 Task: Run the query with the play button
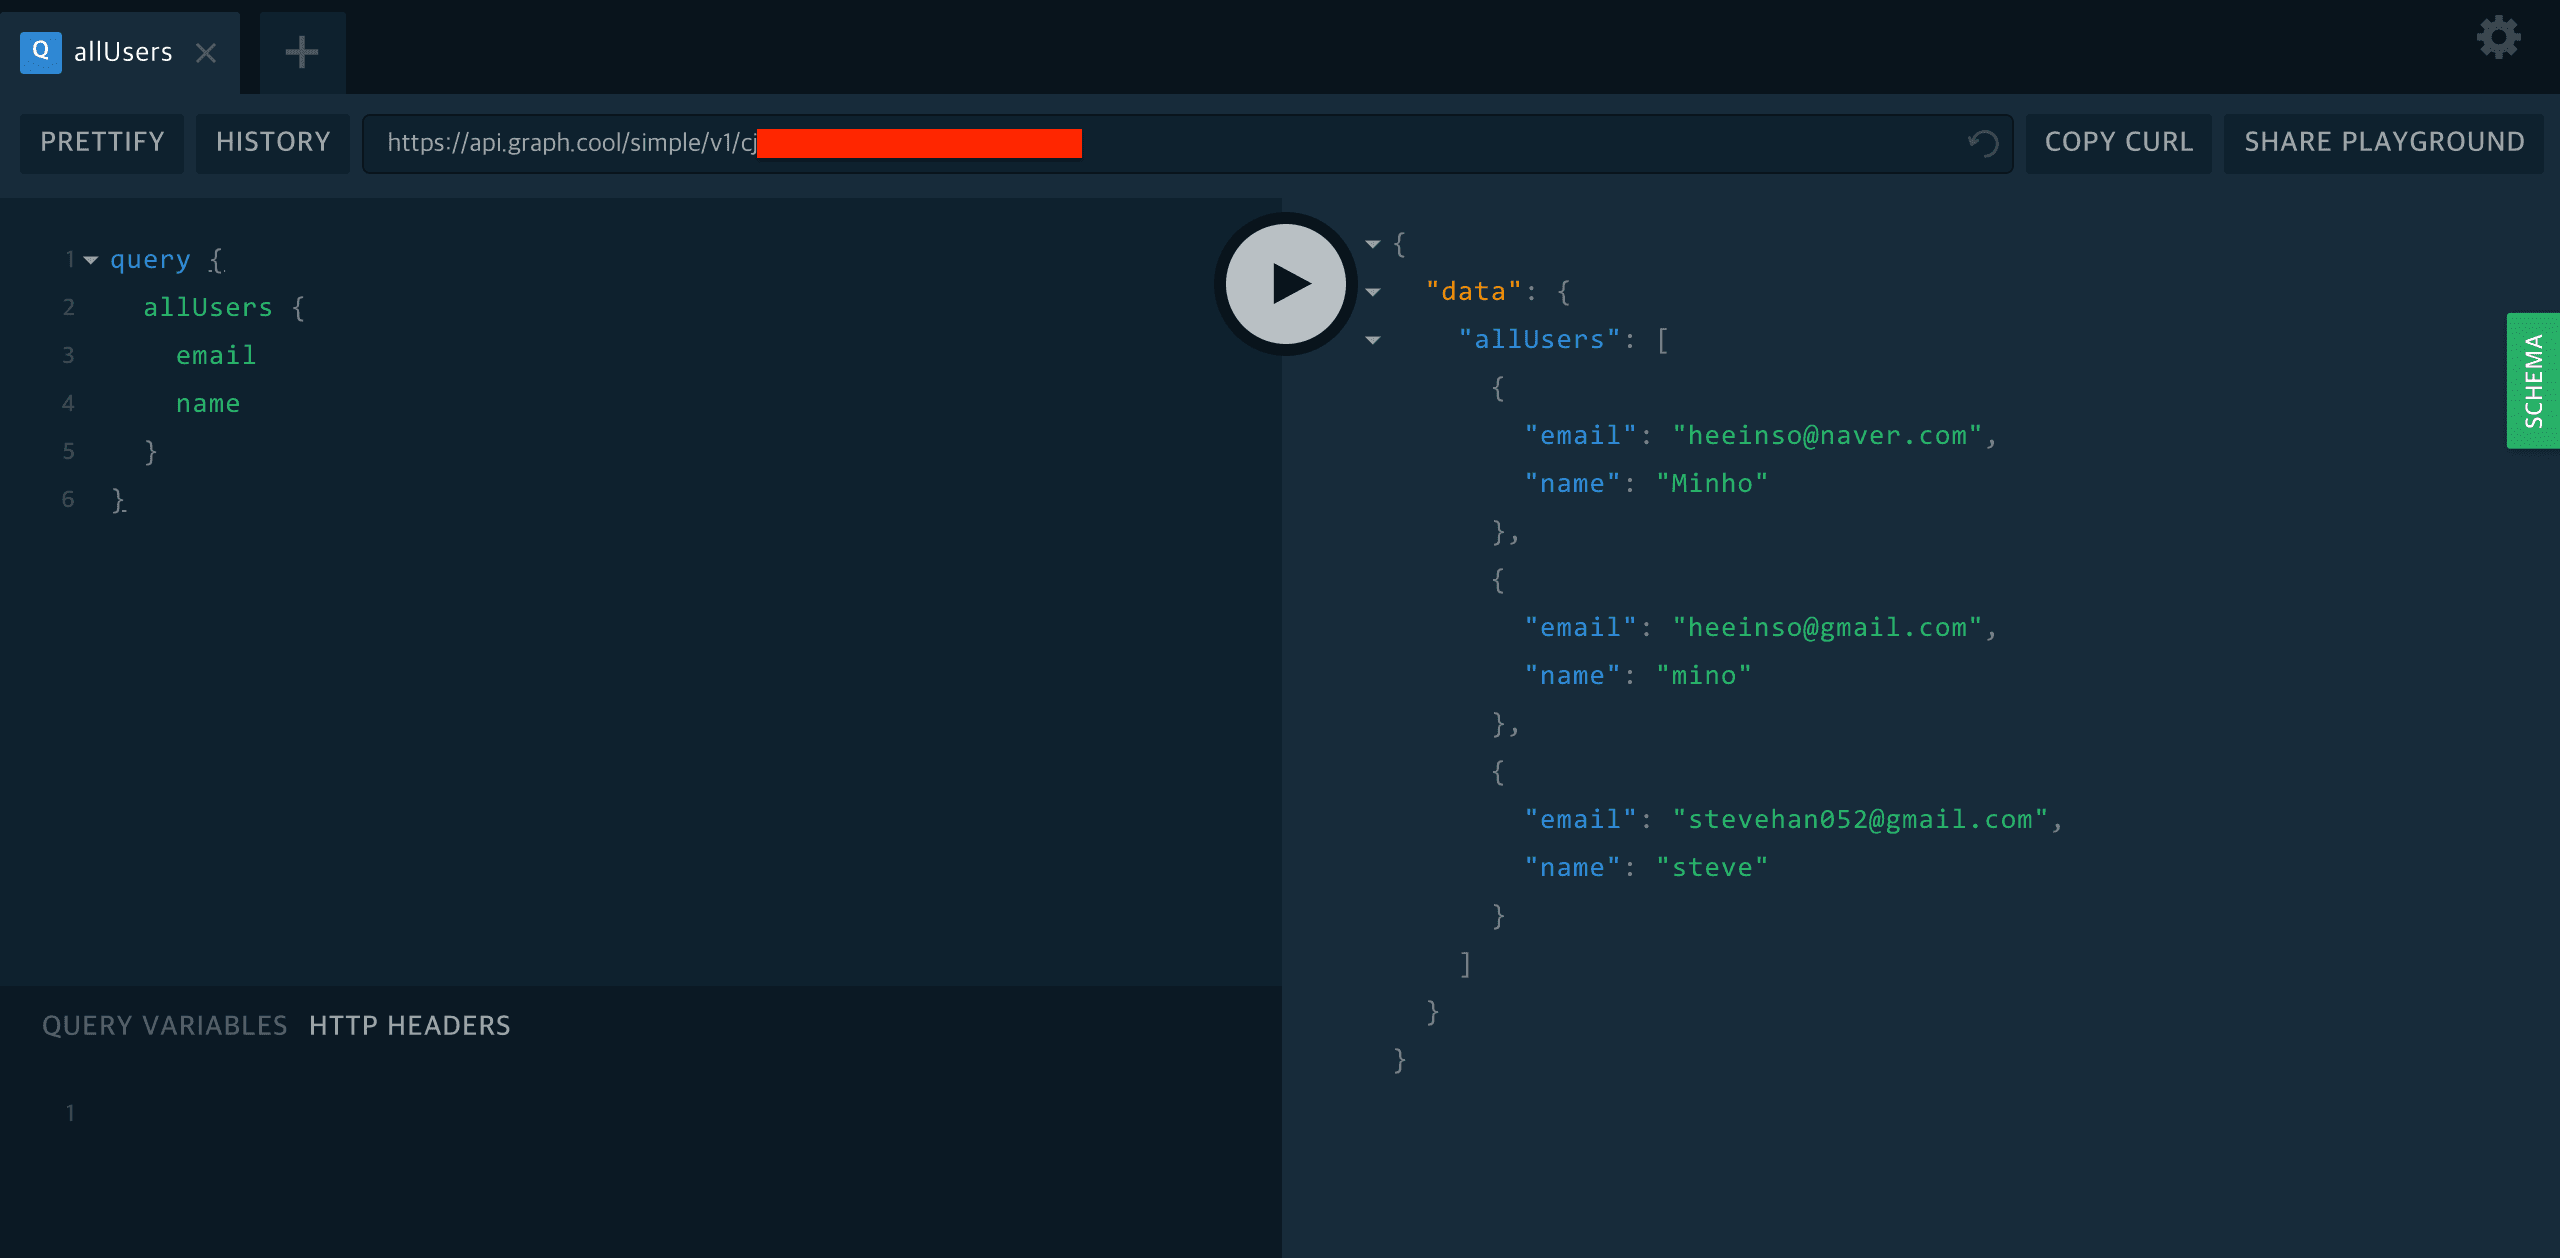1285,284
